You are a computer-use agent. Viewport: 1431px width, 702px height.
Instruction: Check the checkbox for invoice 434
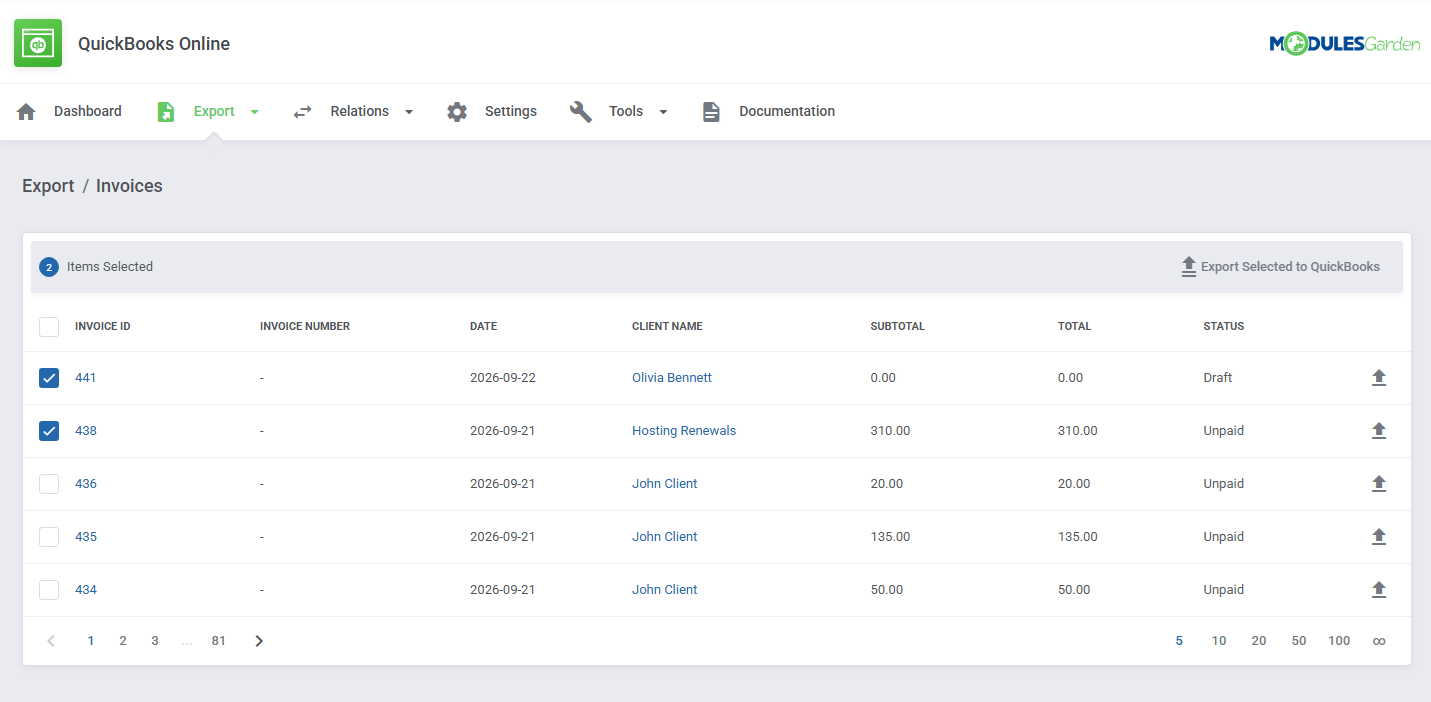pyautogui.click(x=49, y=590)
